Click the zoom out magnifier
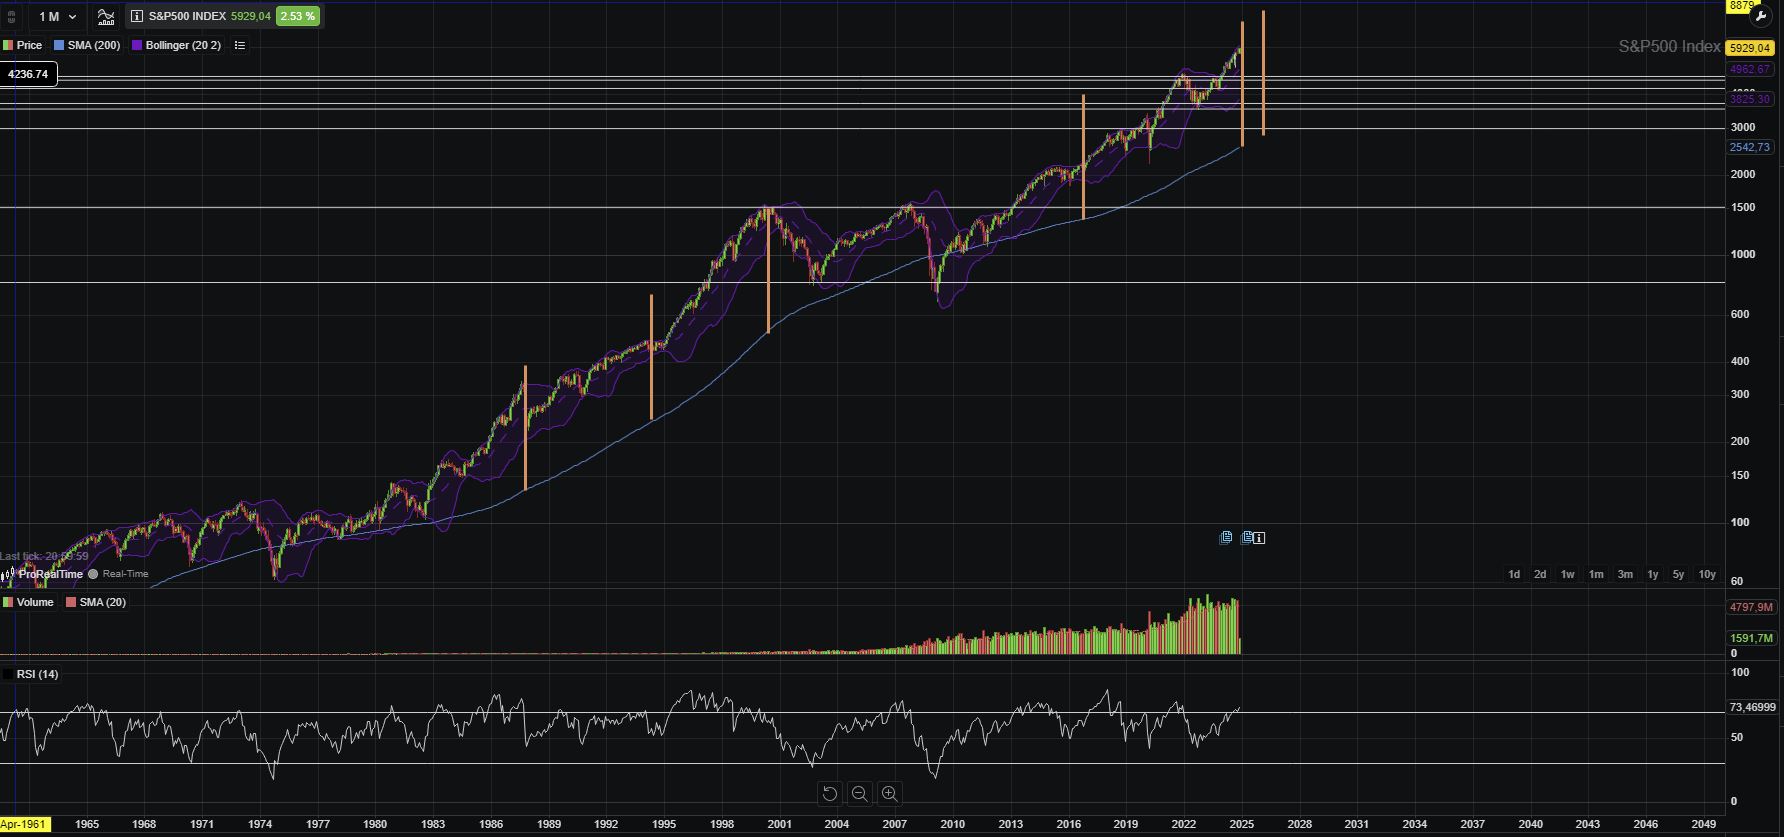The width and height of the screenshot is (1784, 837). [859, 794]
